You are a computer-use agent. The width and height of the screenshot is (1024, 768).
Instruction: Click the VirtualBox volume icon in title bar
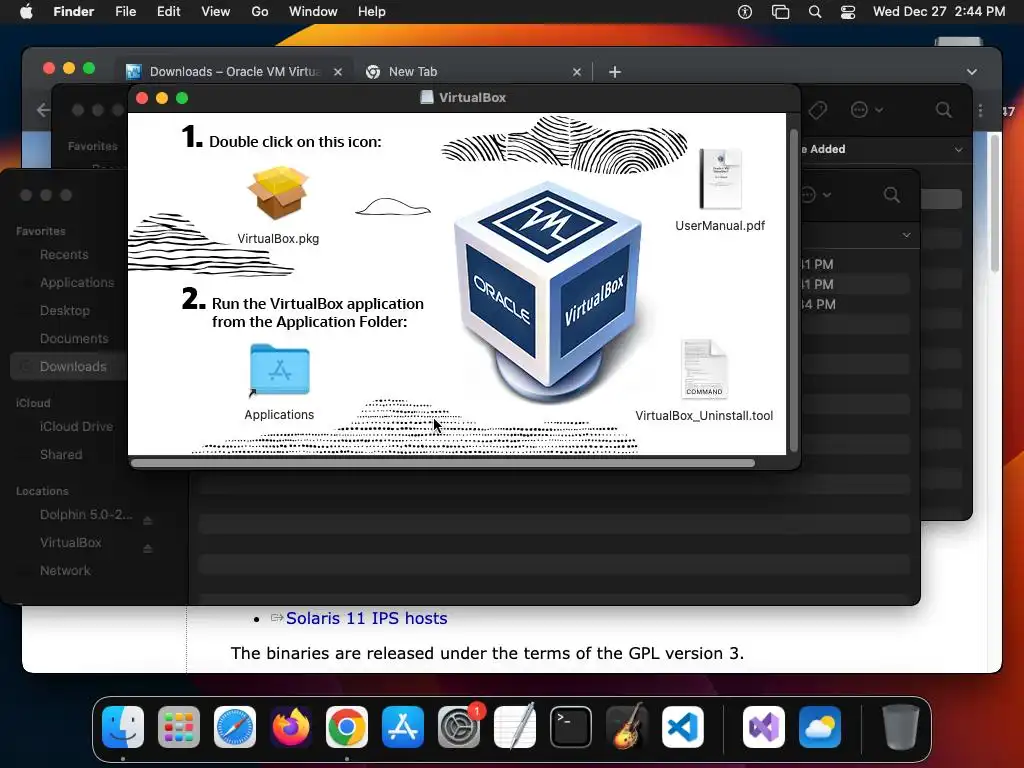click(x=426, y=97)
